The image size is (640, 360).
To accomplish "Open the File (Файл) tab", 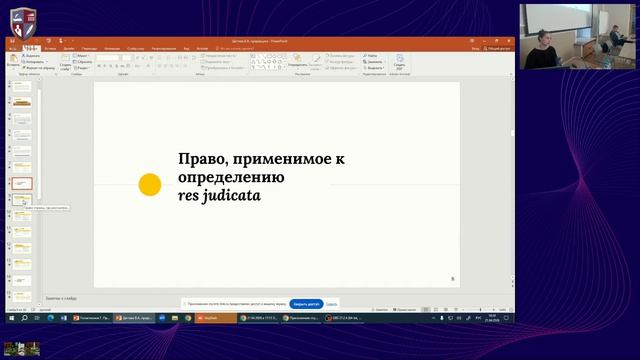I will [x=13, y=48].
